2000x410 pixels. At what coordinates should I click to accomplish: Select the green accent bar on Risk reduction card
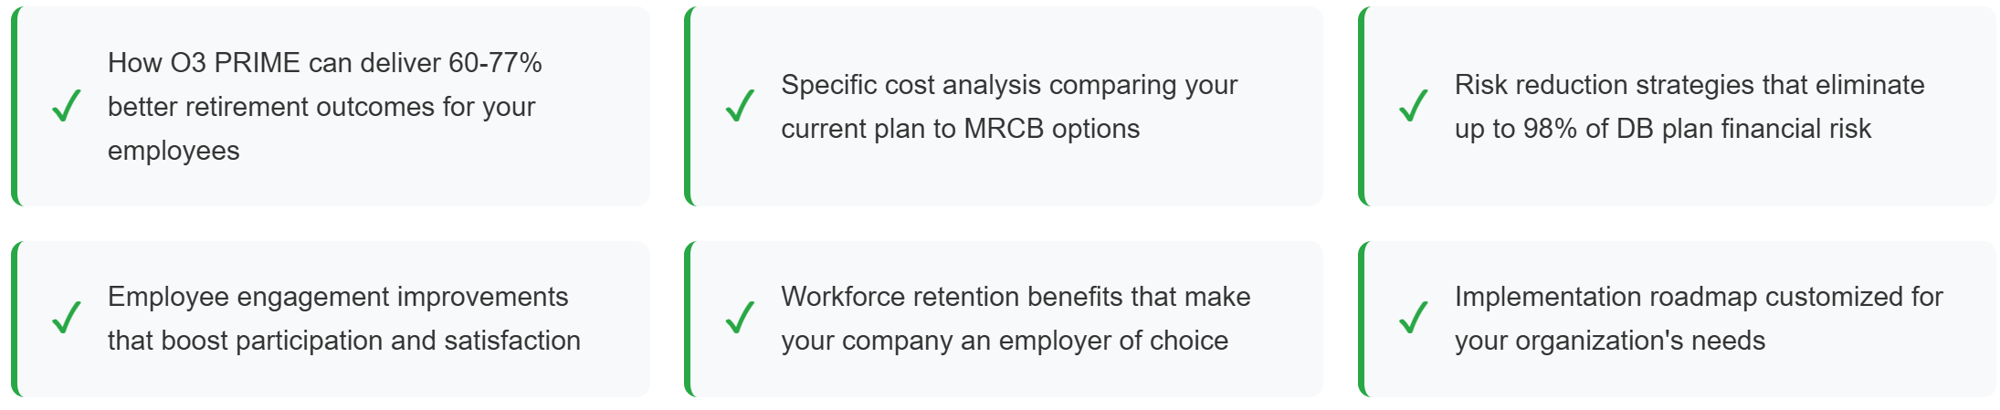[1362, 106]
